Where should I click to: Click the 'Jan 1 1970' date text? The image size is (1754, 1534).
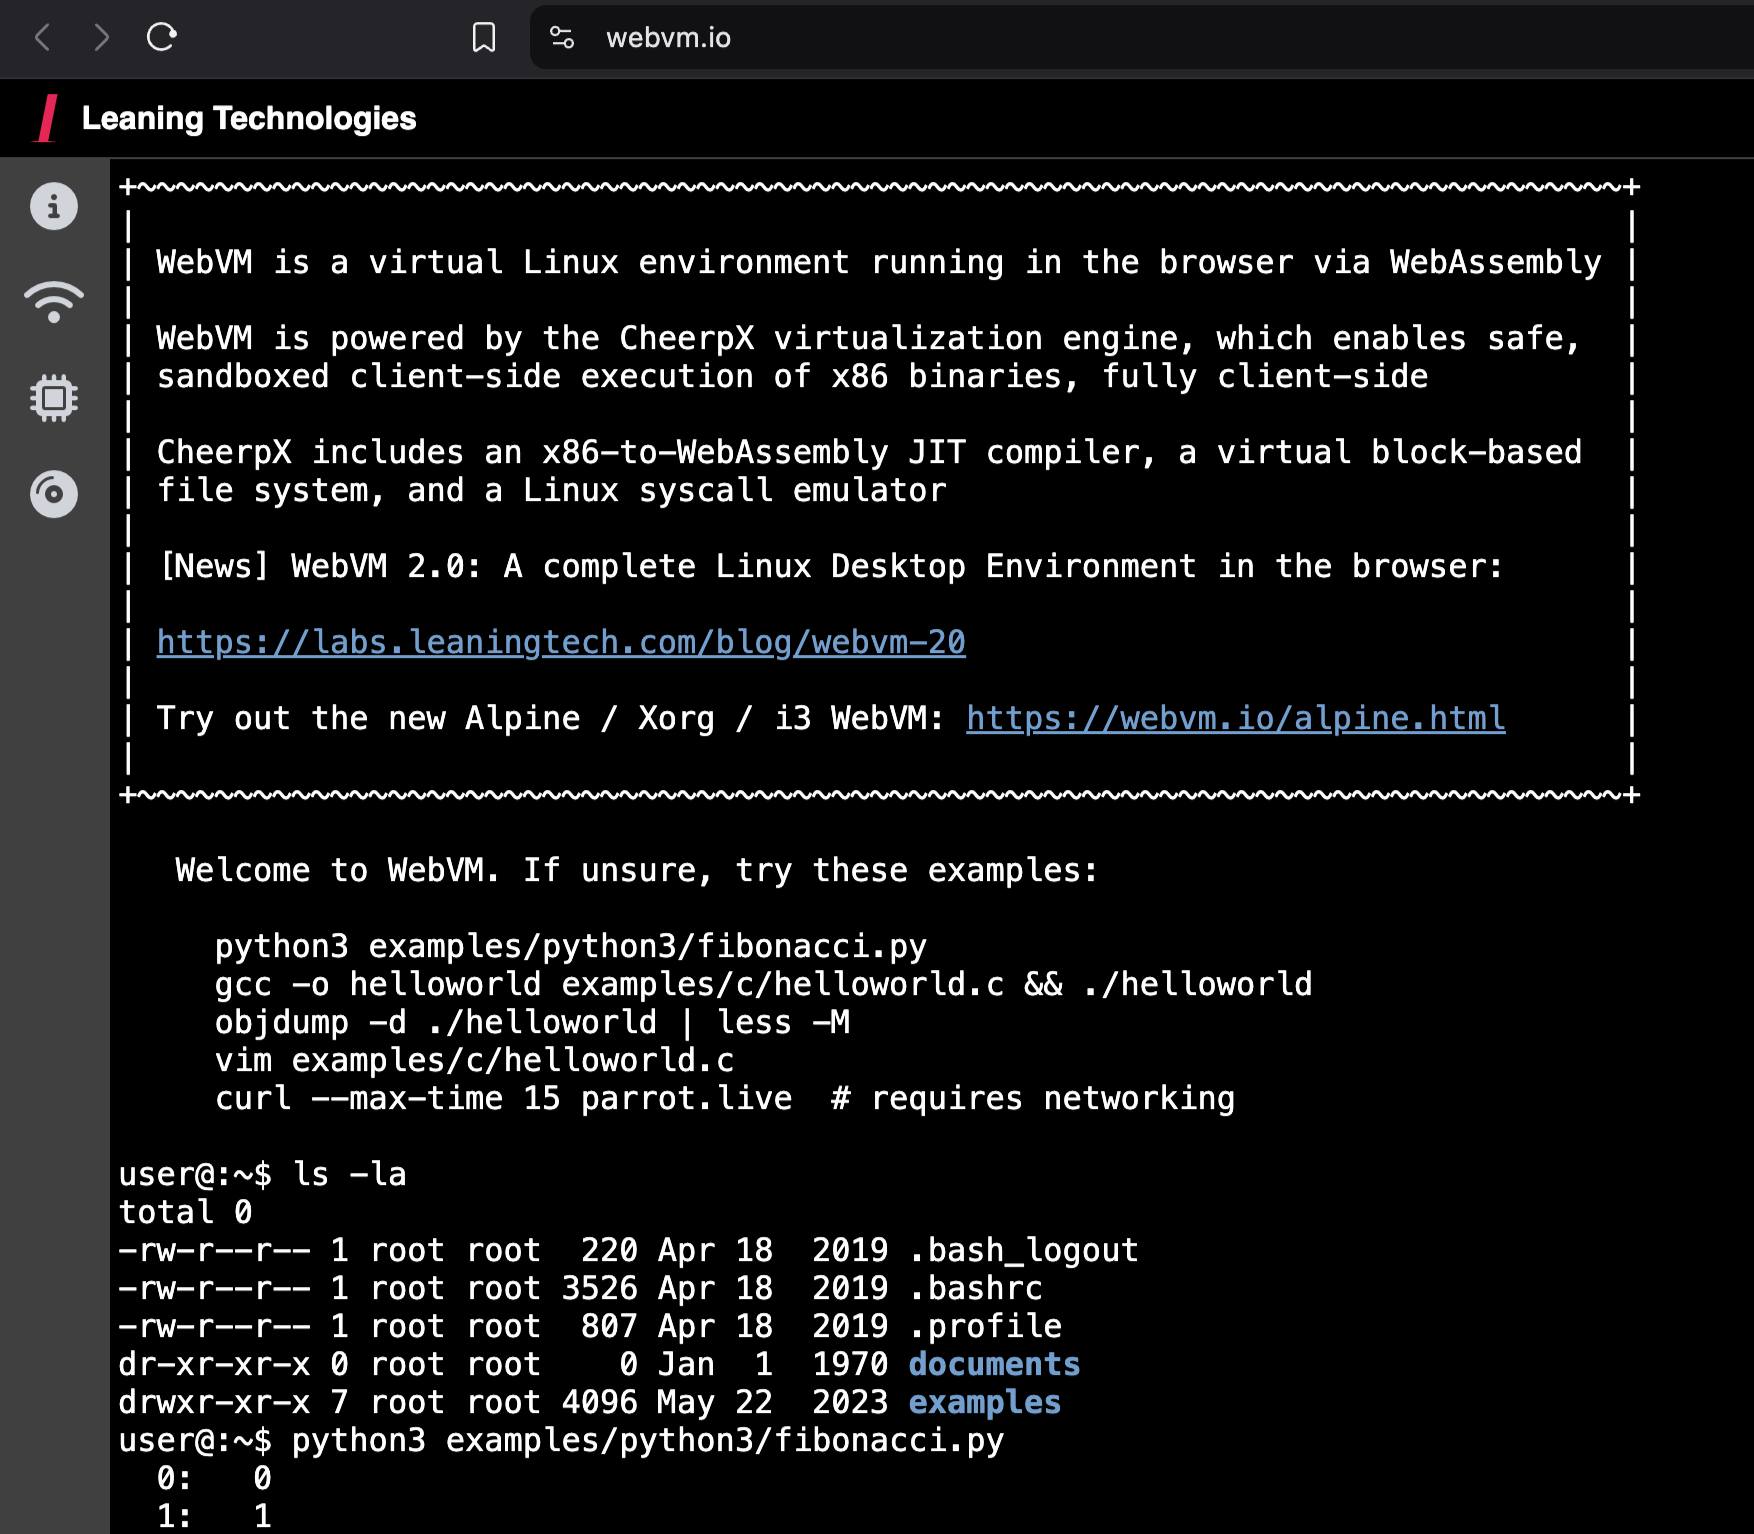pyautogui.click(x=772, y=1364)
